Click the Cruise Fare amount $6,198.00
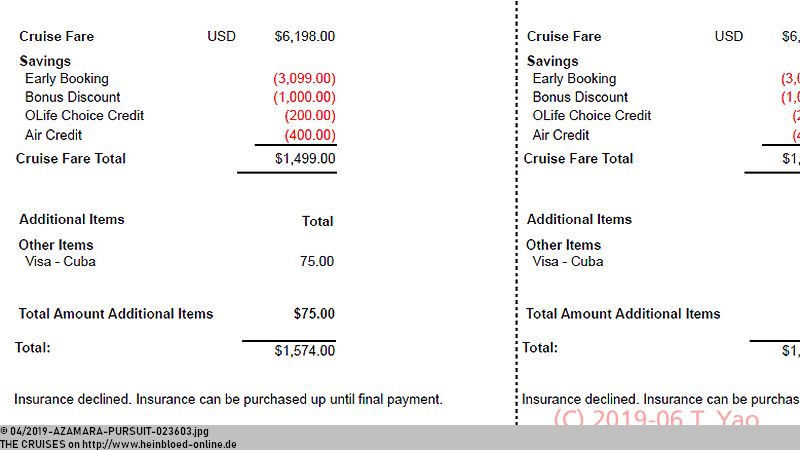Viewport: 800px width, 450px height. tap(305, 37)
